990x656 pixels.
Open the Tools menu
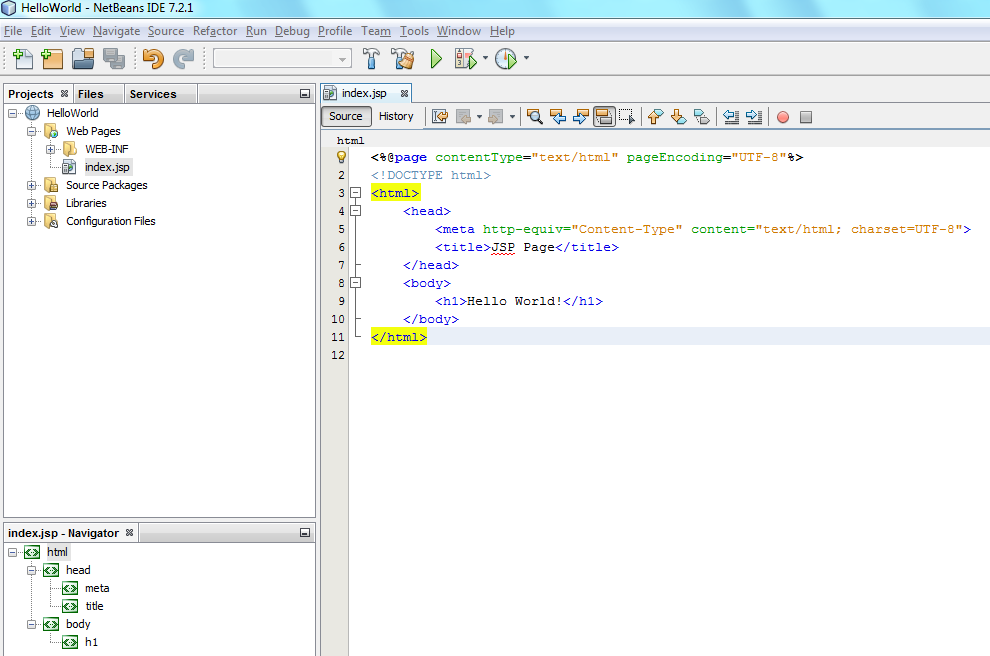(x=414, y=31)
